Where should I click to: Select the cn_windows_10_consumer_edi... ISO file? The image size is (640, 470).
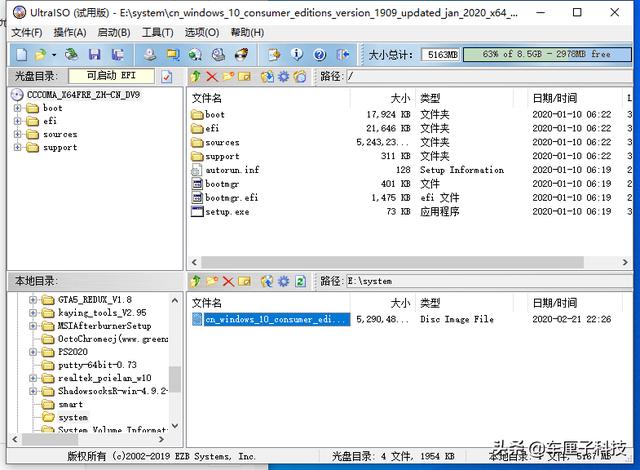click(277, 319)
